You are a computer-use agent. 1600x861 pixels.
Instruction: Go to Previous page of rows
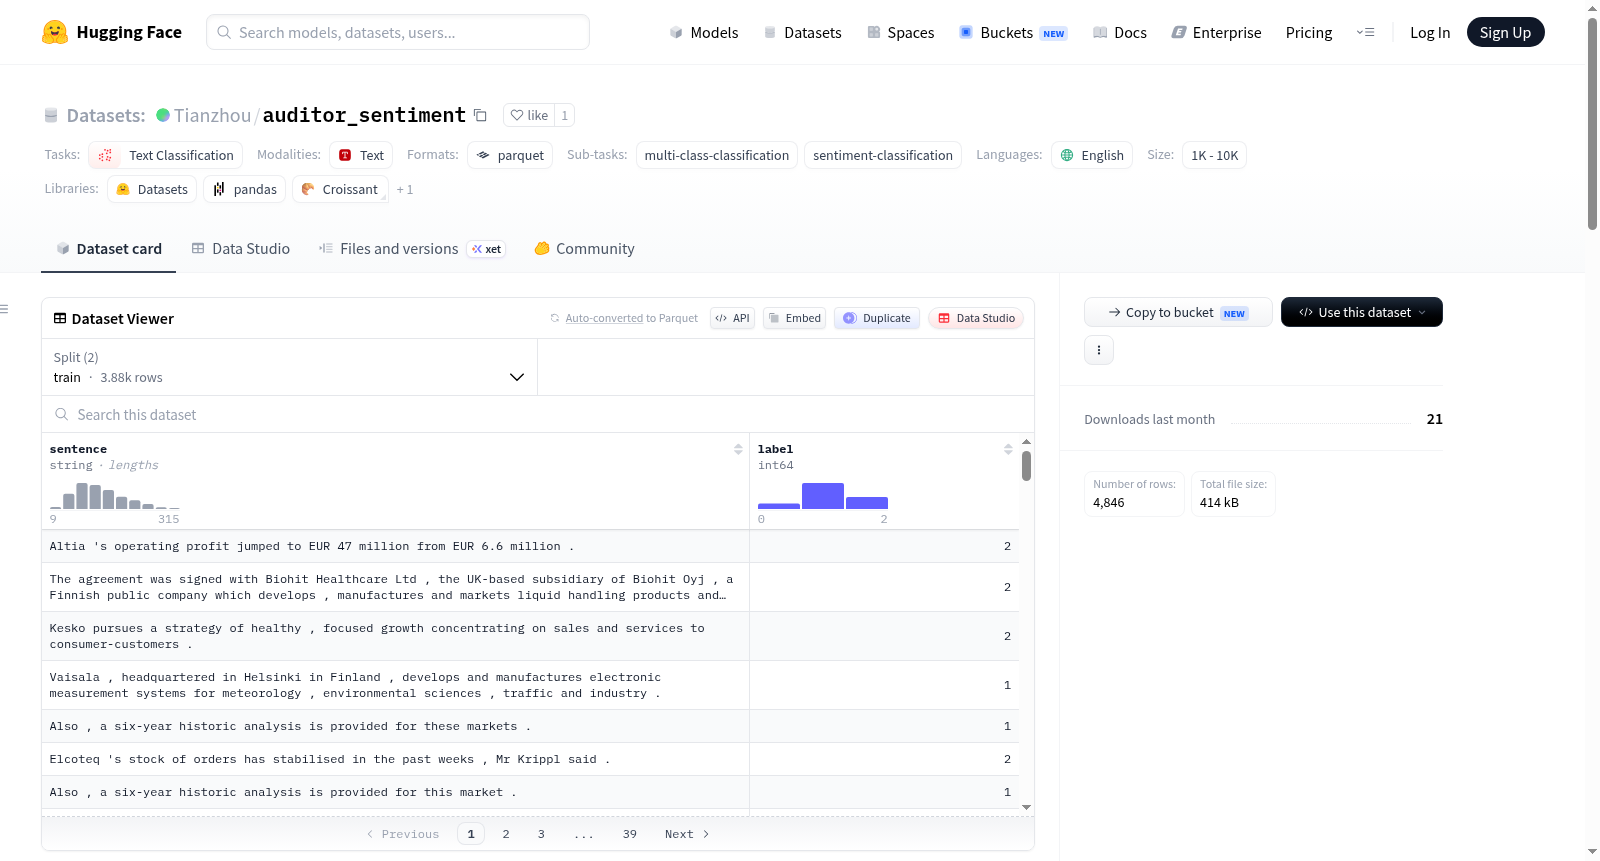(x=403, y=834)
